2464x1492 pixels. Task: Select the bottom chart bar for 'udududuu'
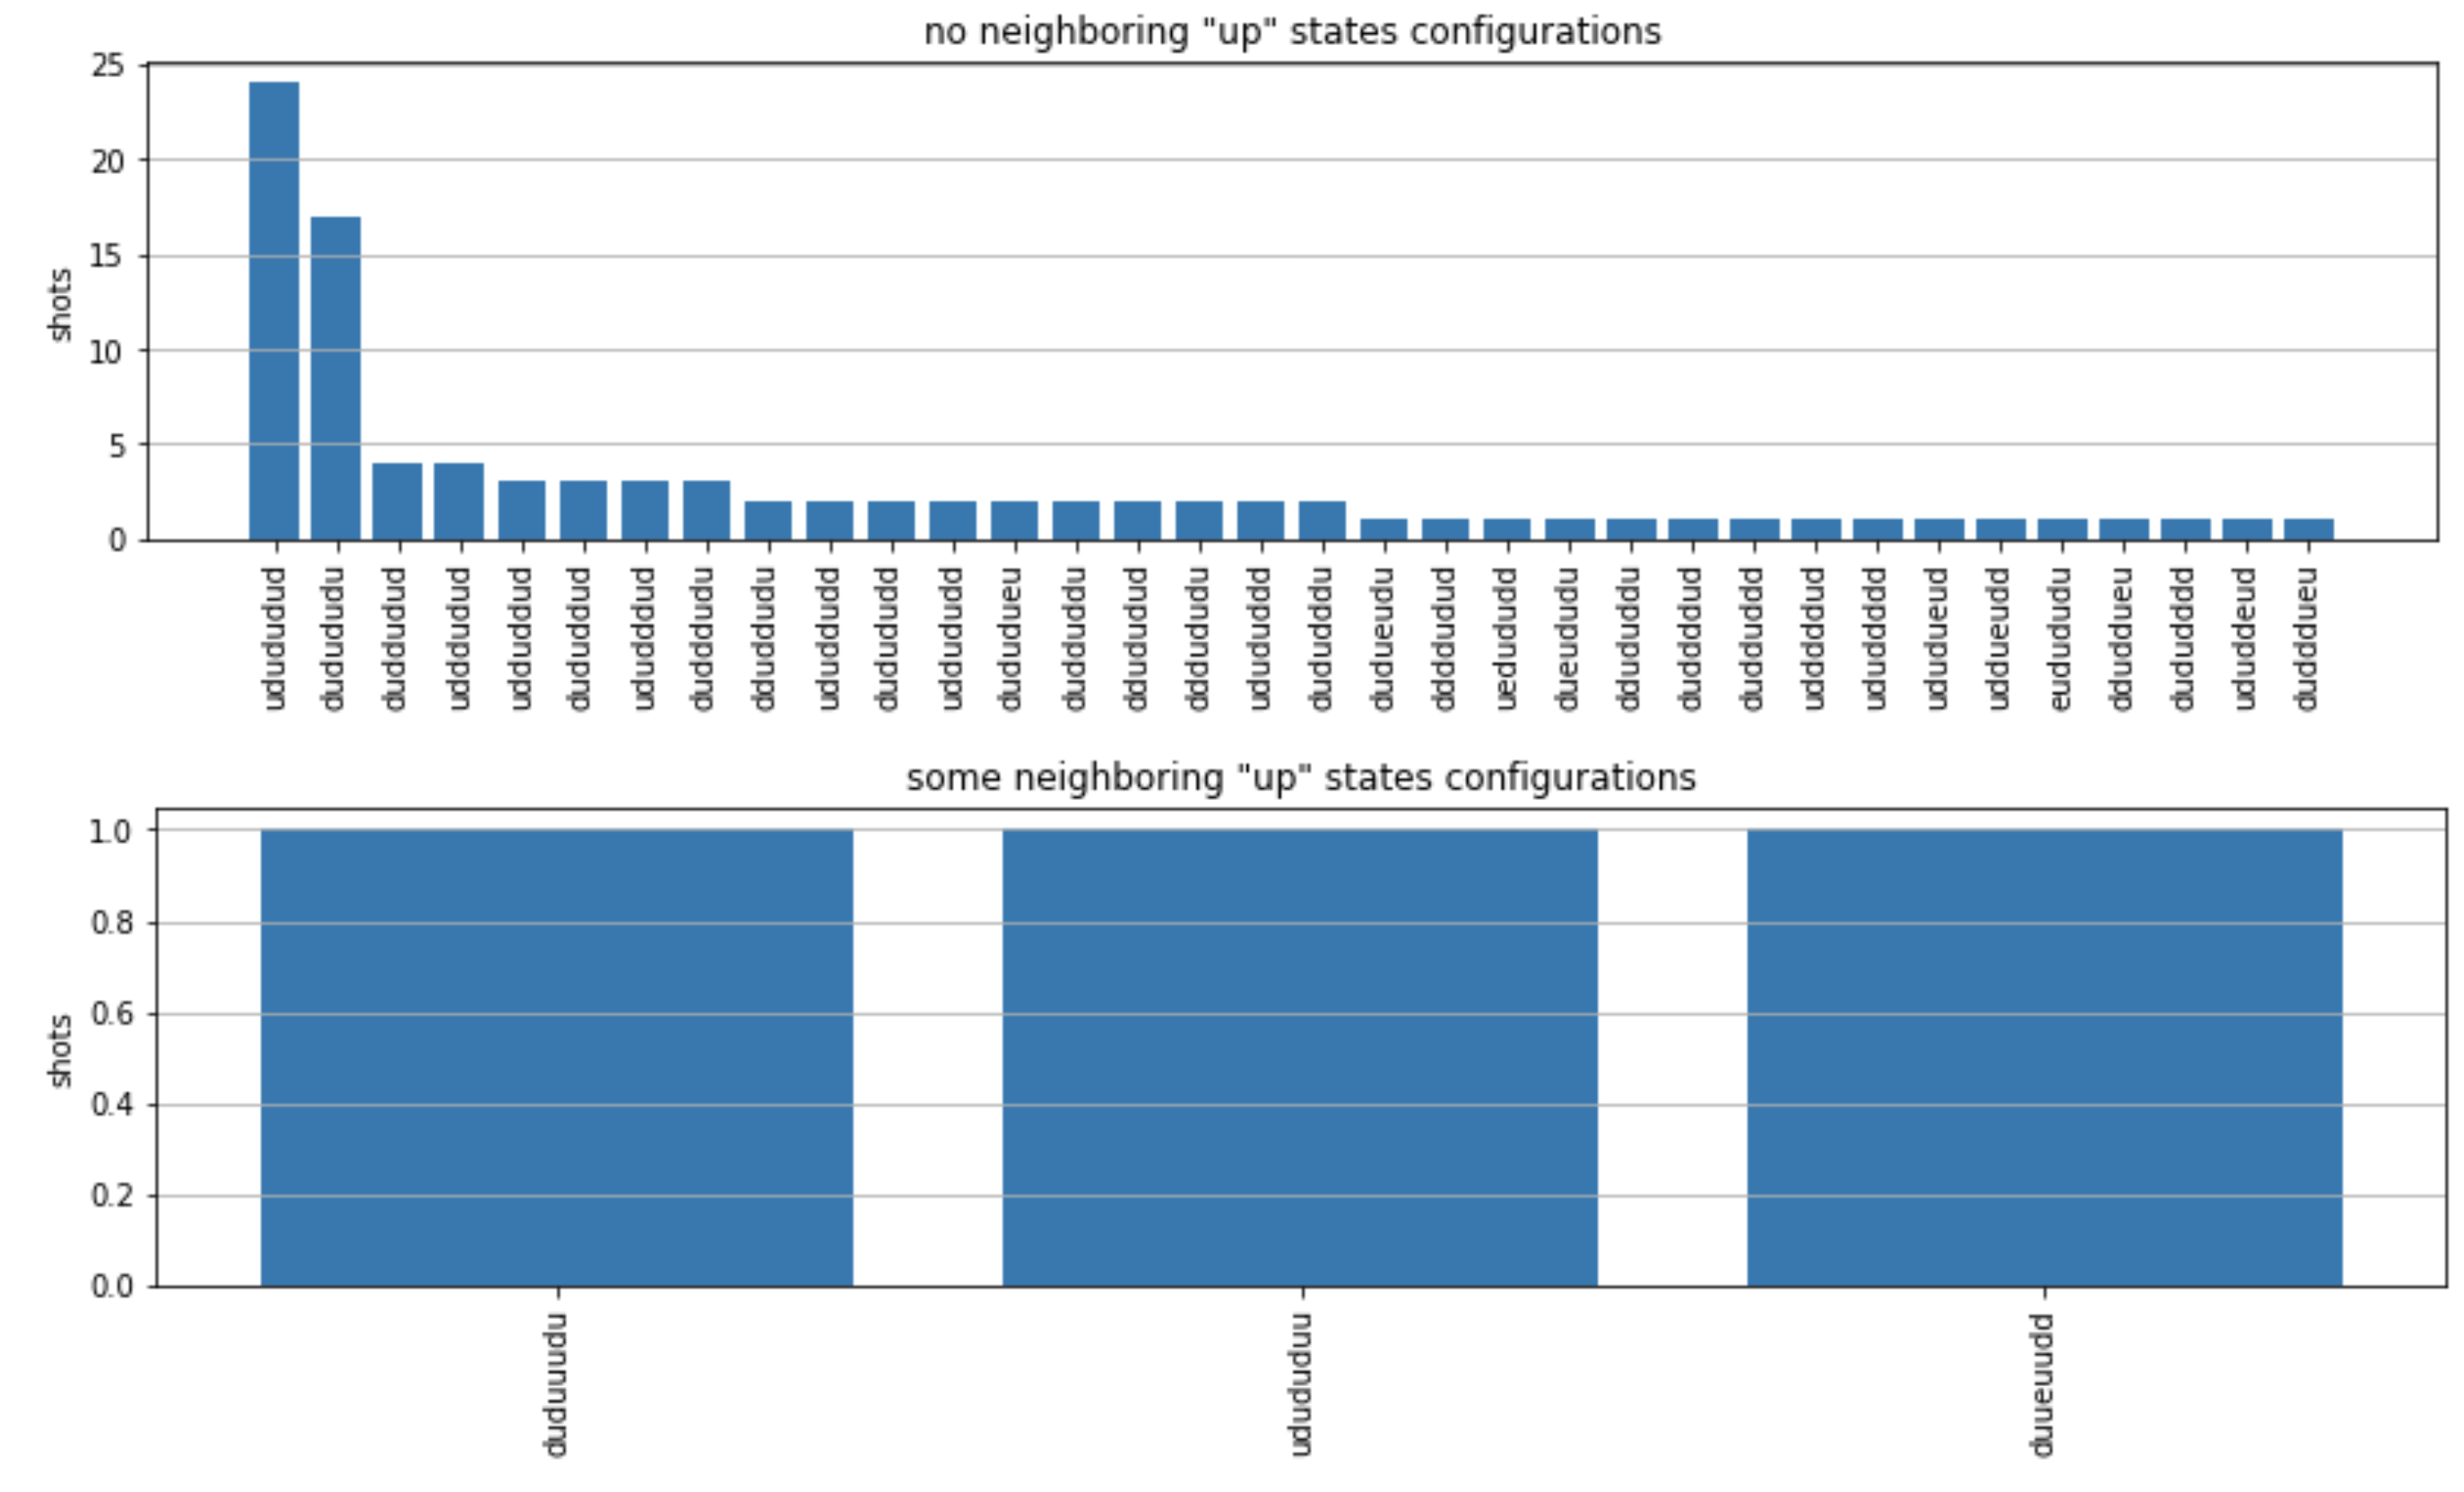pos(1300,1058)
